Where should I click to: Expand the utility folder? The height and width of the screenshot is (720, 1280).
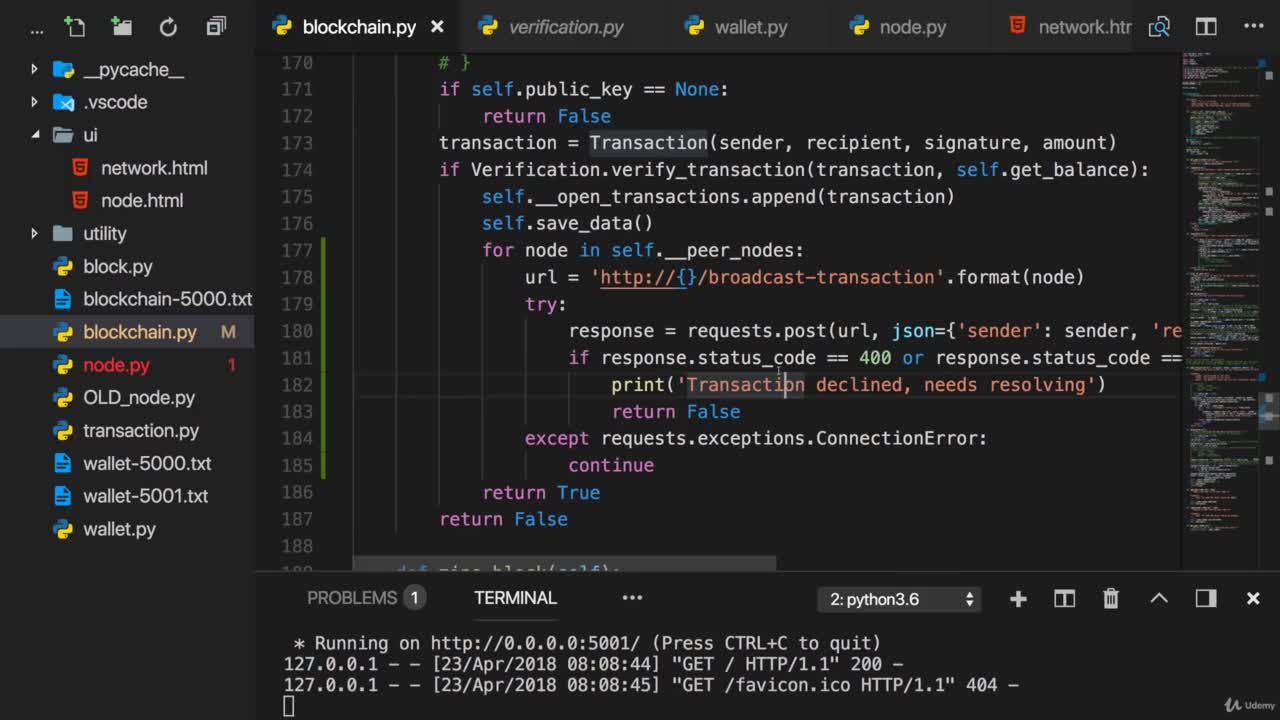coord(34,233)
